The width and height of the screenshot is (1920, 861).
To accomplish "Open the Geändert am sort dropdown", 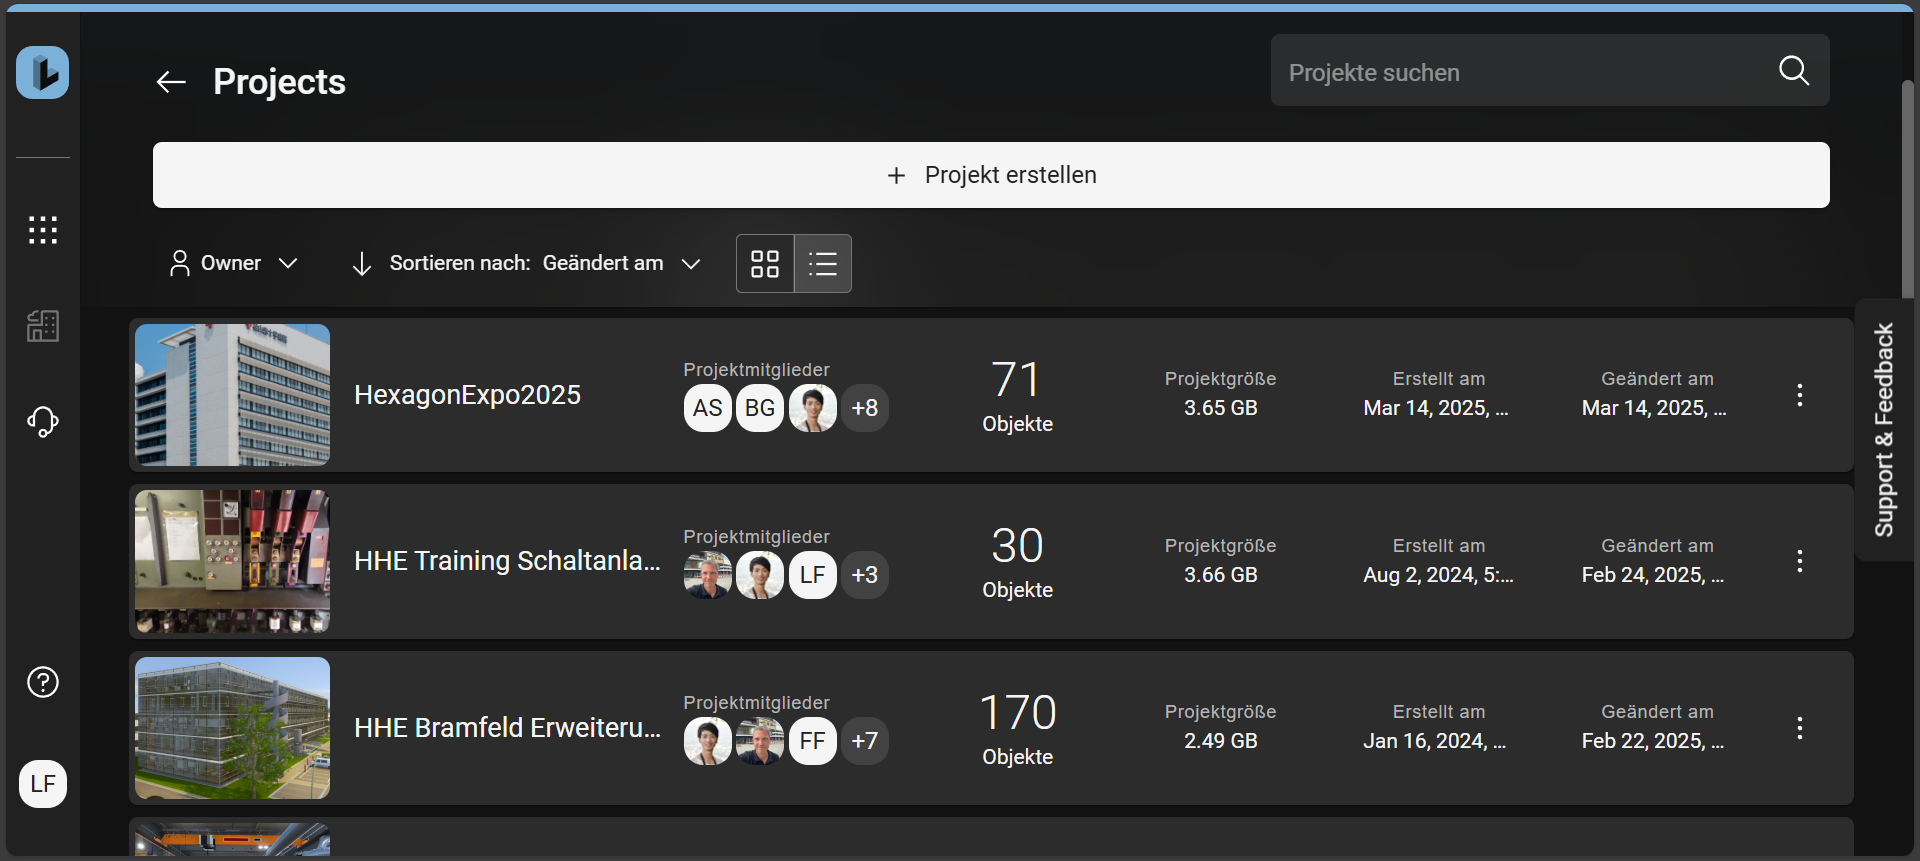I will [620, 263].
